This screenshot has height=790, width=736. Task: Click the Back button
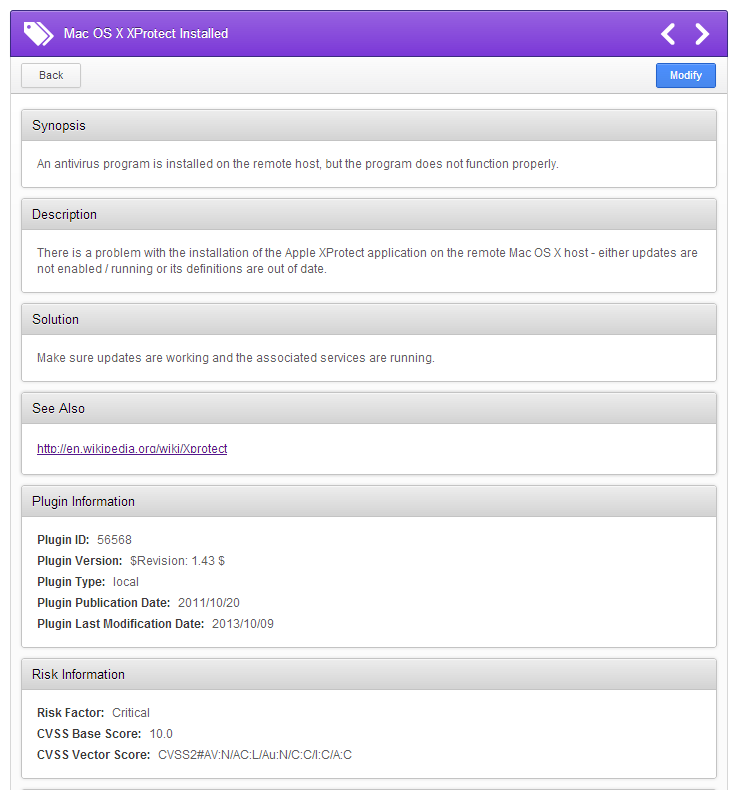(51, 76)
